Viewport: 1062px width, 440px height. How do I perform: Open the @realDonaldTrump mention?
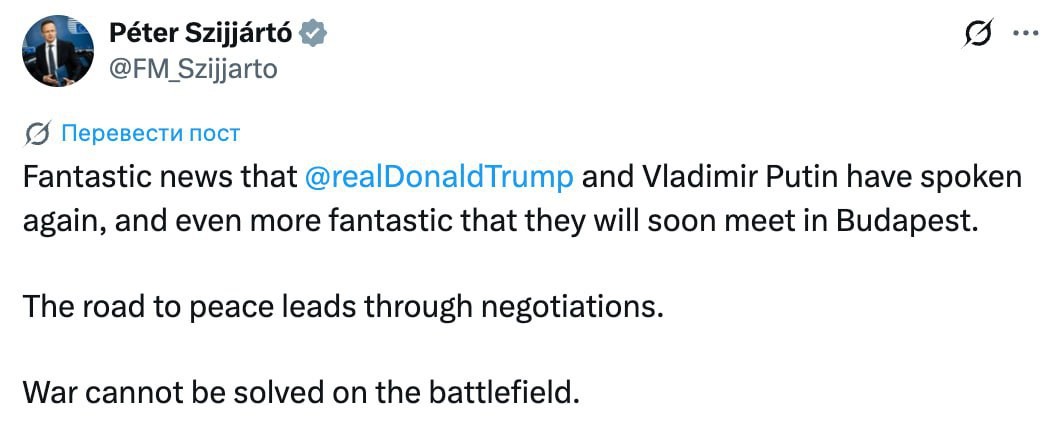coord(438,177)
